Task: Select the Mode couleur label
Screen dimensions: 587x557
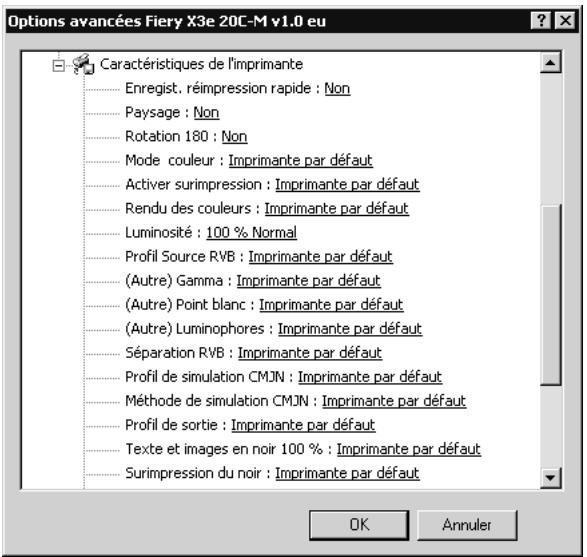Action: (x=170, y=161)
